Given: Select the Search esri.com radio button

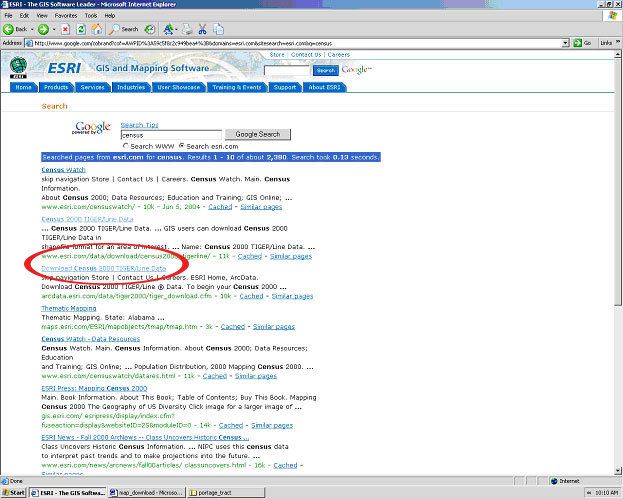Looking at the screenshot, I should point(182,146).
